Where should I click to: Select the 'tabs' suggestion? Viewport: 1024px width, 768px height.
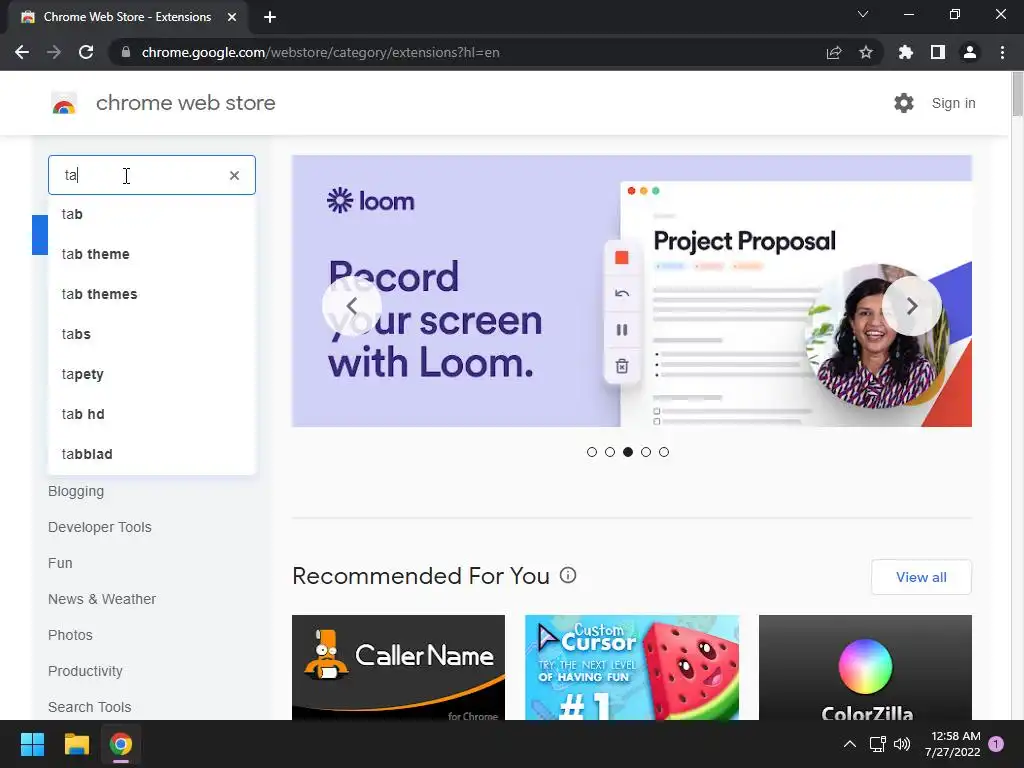[x=152, y=334]
